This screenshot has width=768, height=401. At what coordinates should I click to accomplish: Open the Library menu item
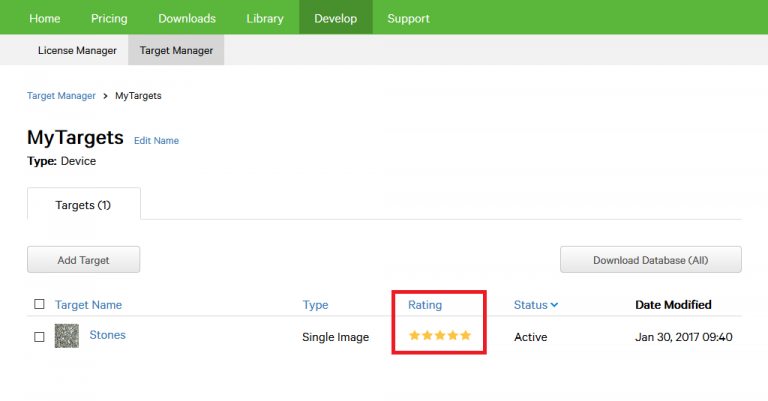[265, 18]
